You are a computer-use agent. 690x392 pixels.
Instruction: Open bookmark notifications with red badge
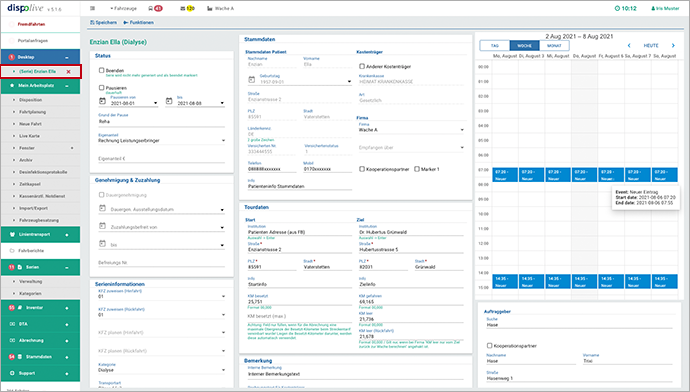point(155,8)
